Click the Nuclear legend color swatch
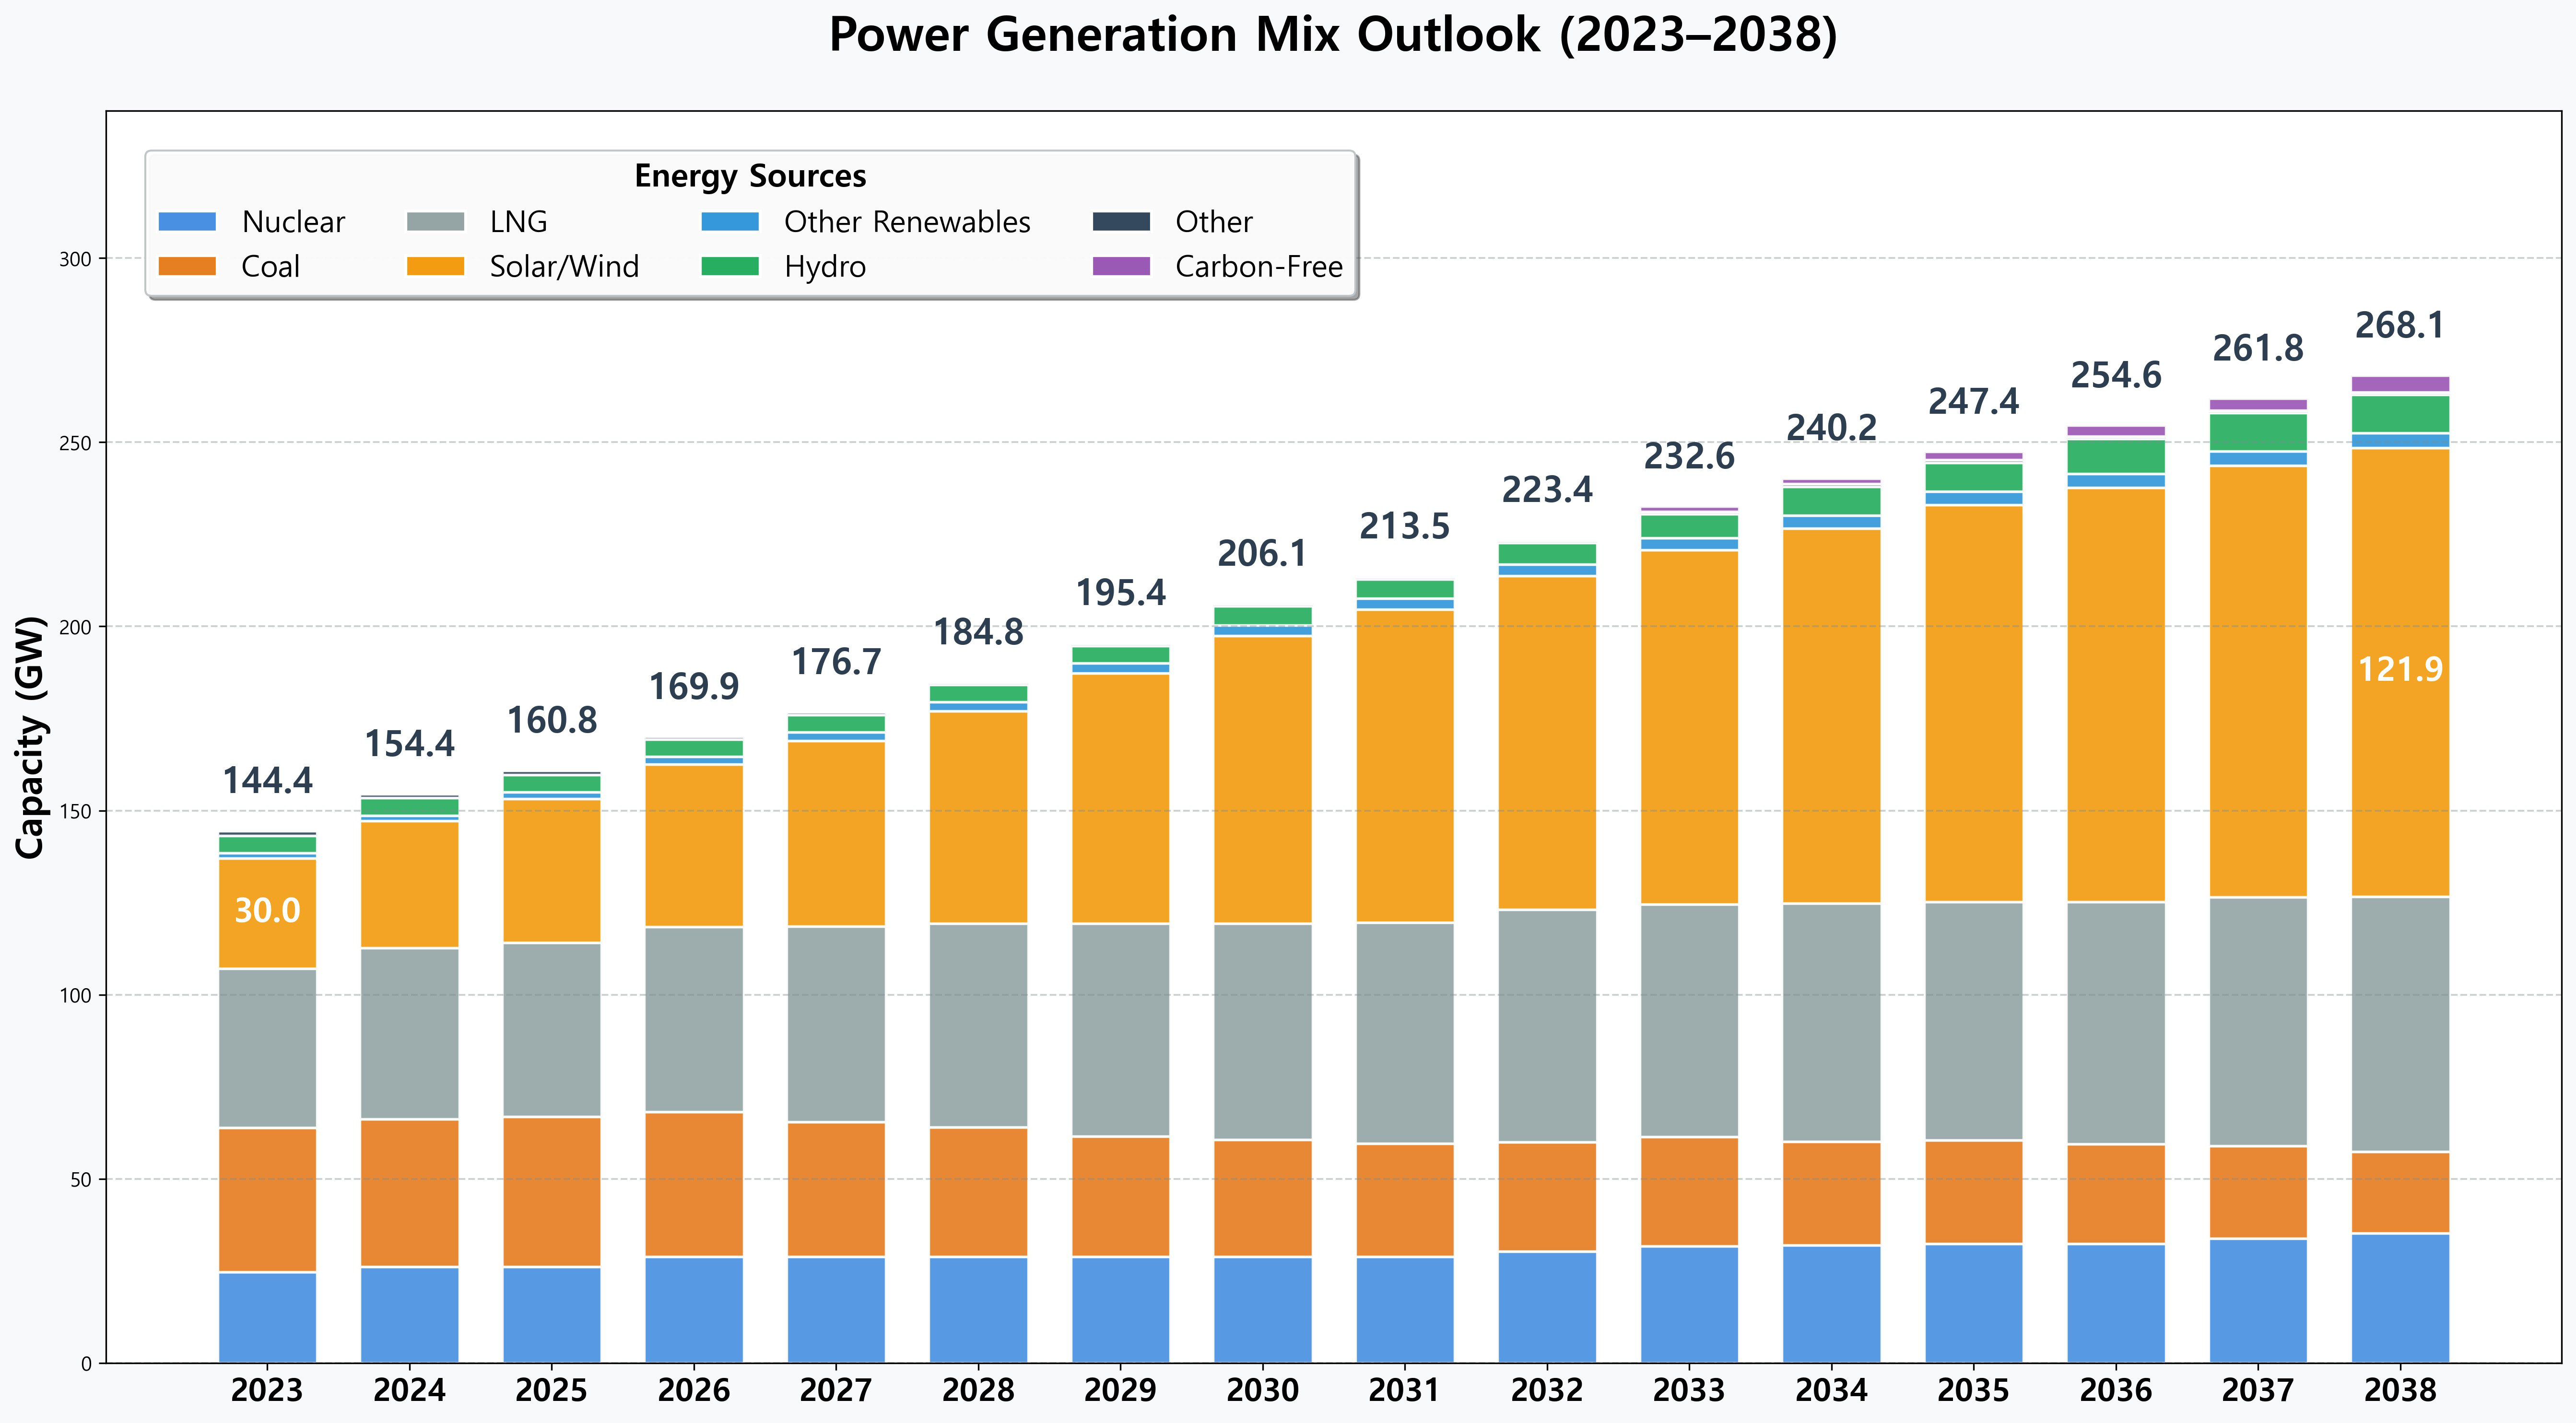 [x=187, y=221]
